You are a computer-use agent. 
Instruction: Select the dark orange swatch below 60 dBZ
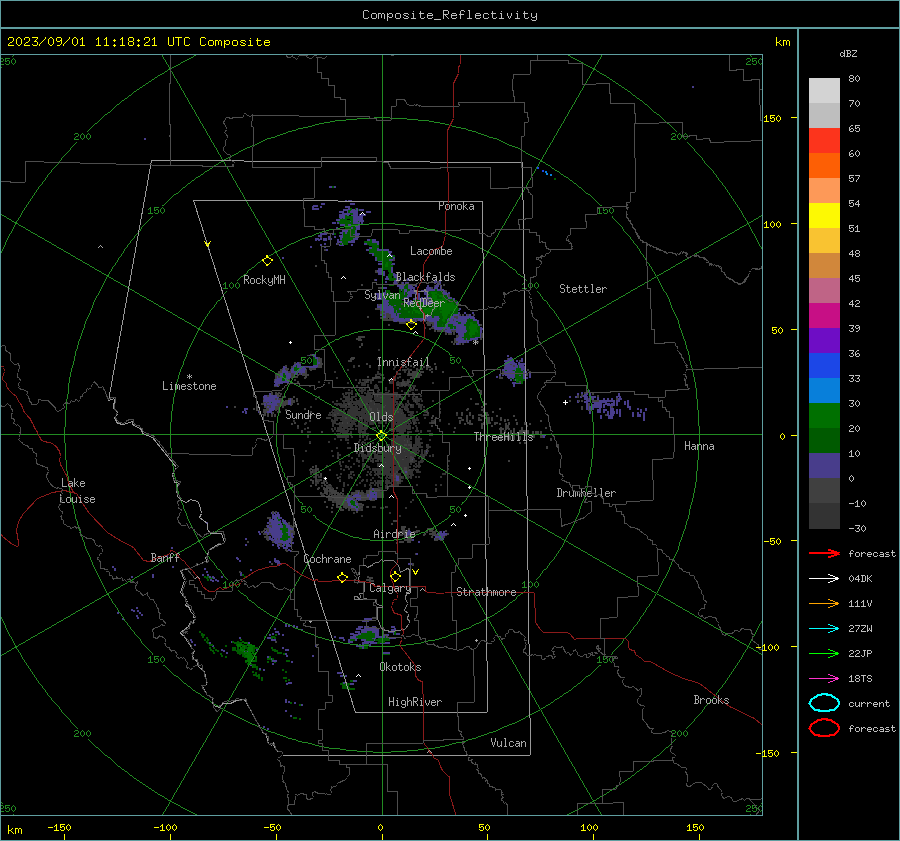(824, 165)
